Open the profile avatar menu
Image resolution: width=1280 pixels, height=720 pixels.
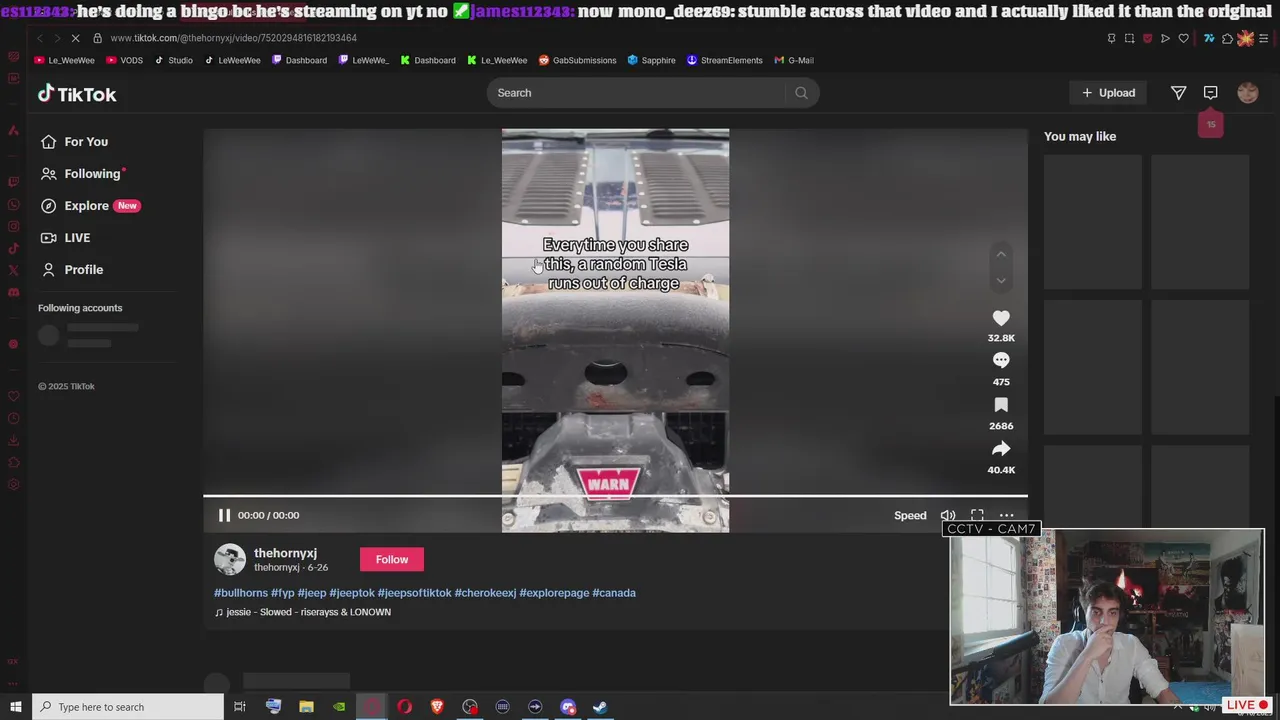(1248, 93)
